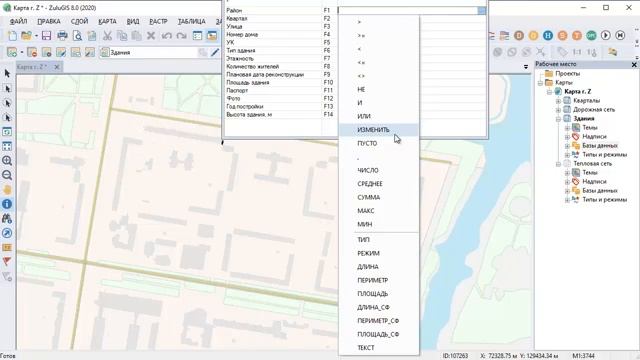The width and height of the screenshot is (640, 360).
Task: Open the ВИД menu
Action: [133, 21]
